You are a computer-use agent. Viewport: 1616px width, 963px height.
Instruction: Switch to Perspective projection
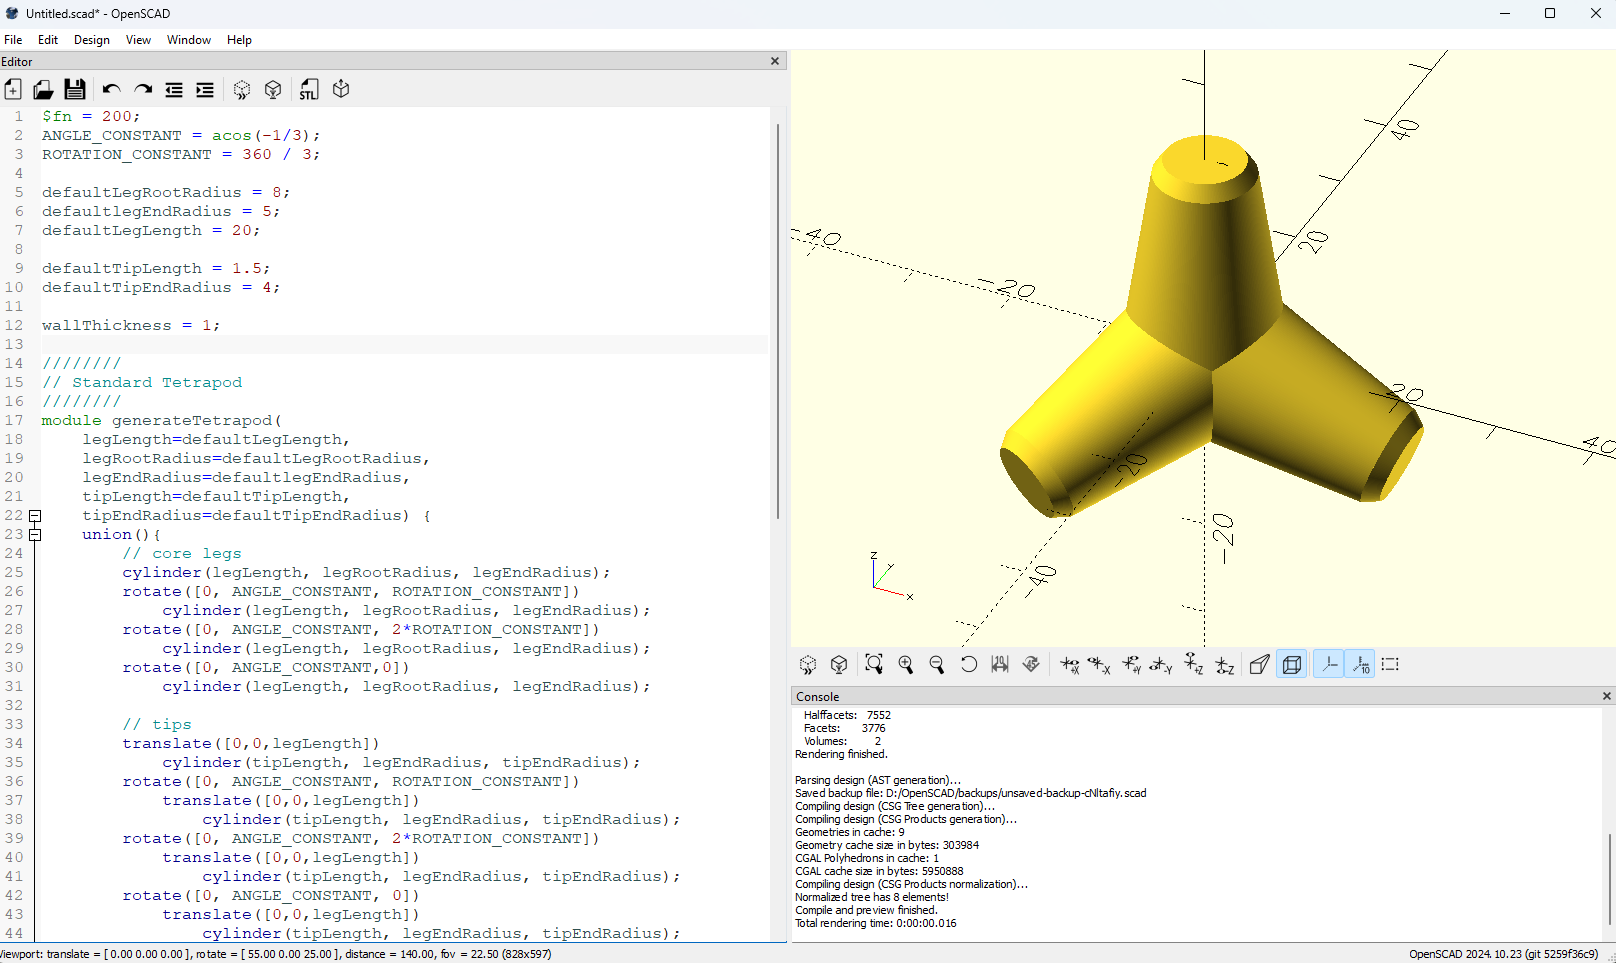(x=1260, y=665)
